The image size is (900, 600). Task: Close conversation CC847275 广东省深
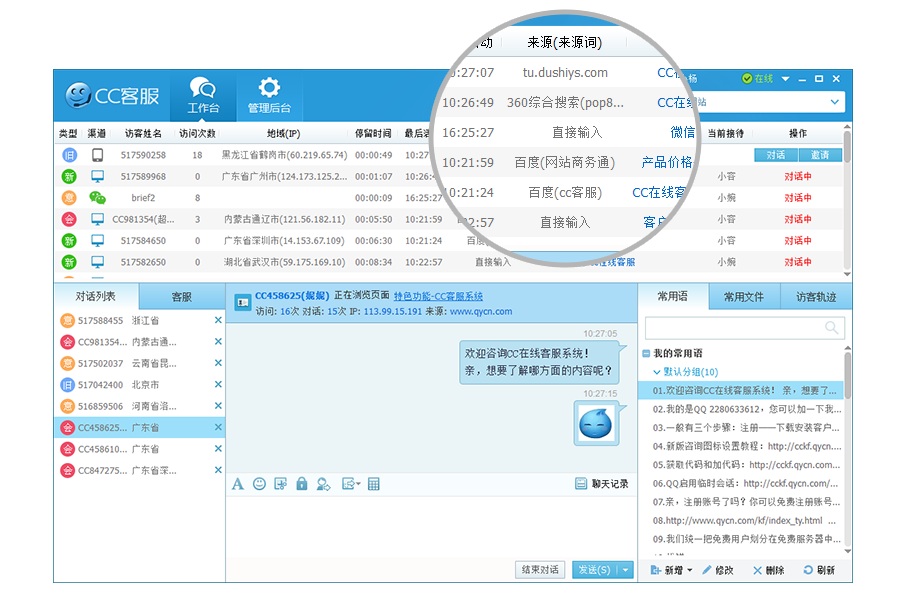pyautogui.click(x=218, y=470)
